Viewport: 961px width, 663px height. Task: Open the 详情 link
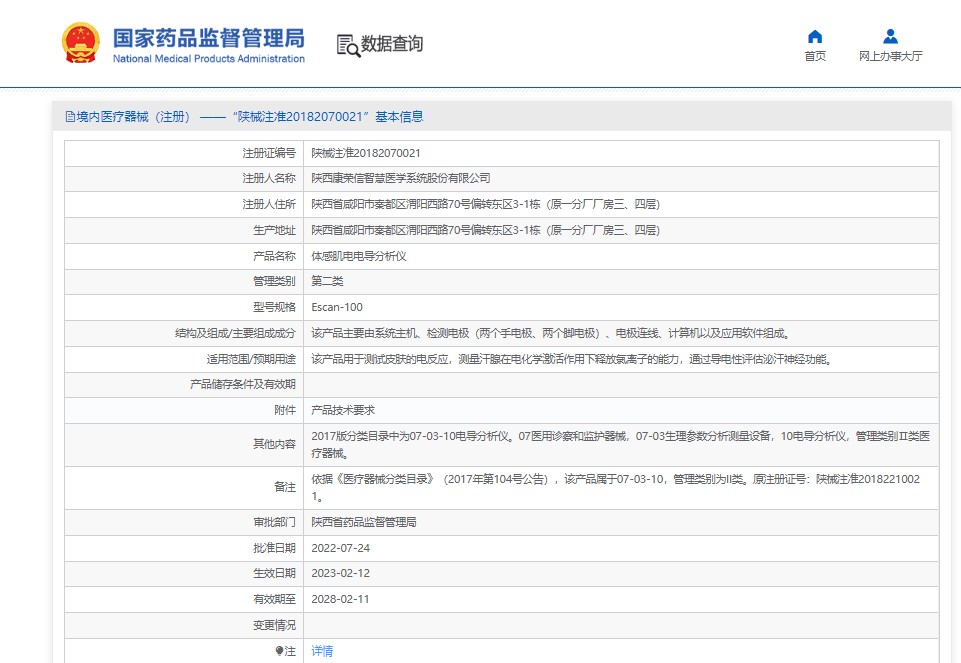(322, 651)
